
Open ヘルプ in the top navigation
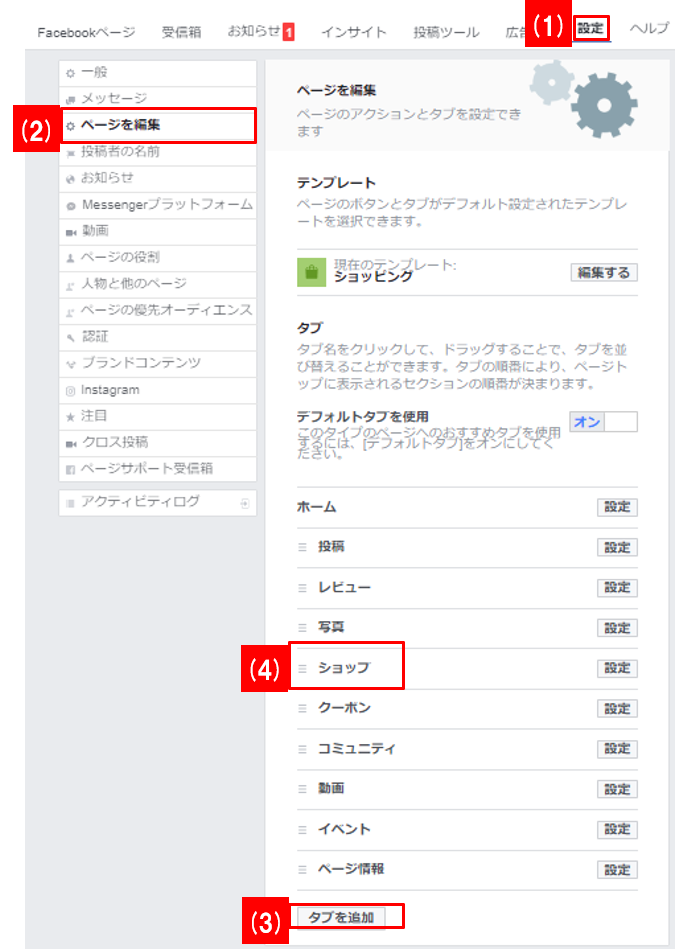tap(649, 29)
